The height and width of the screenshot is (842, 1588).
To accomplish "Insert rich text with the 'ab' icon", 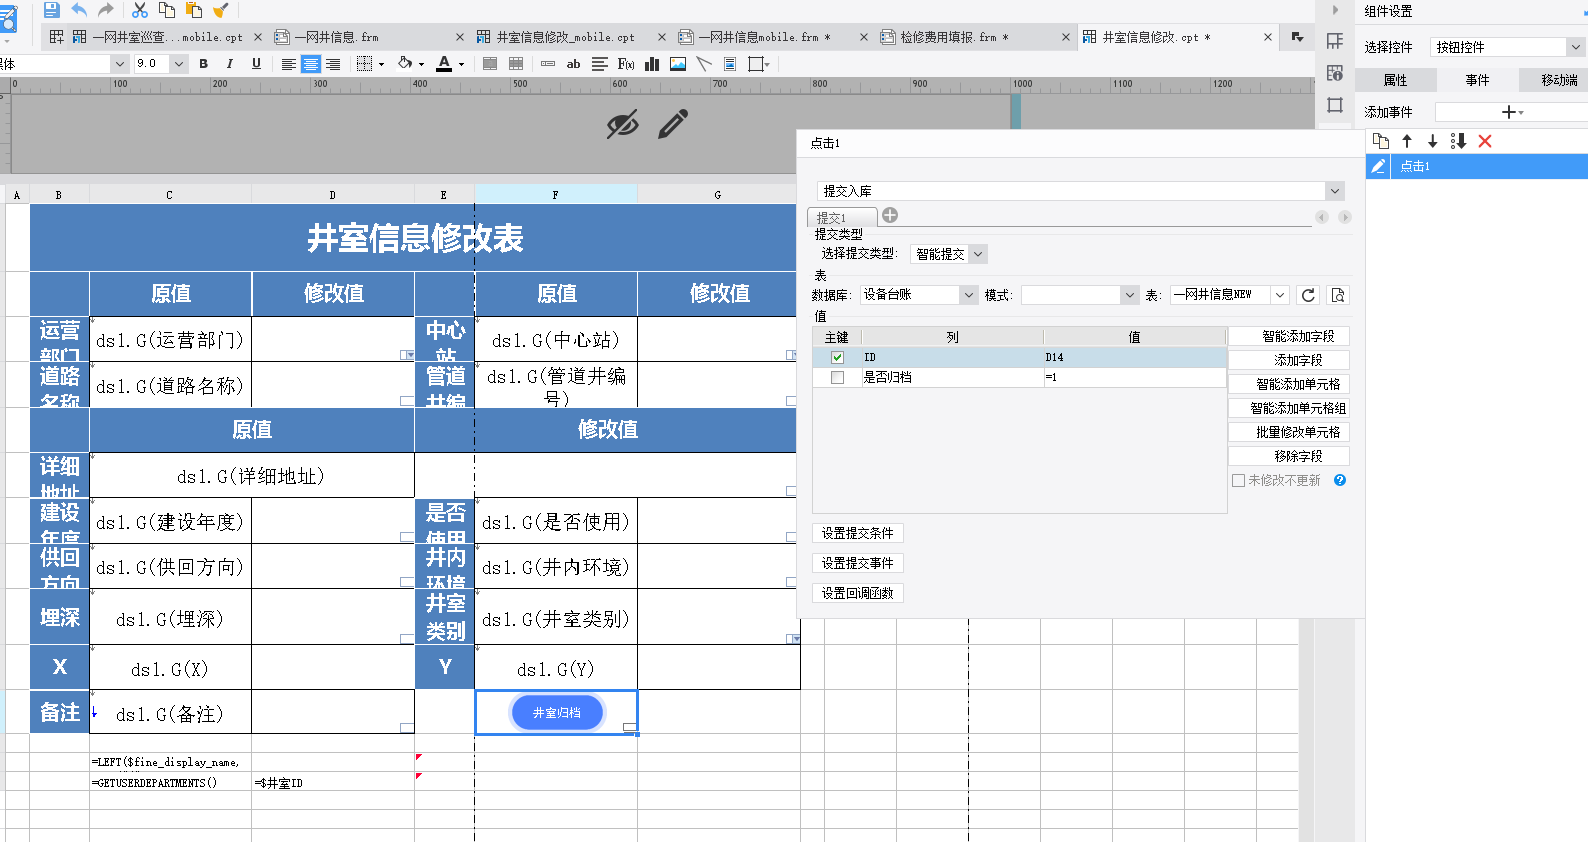I will point(573,64).
